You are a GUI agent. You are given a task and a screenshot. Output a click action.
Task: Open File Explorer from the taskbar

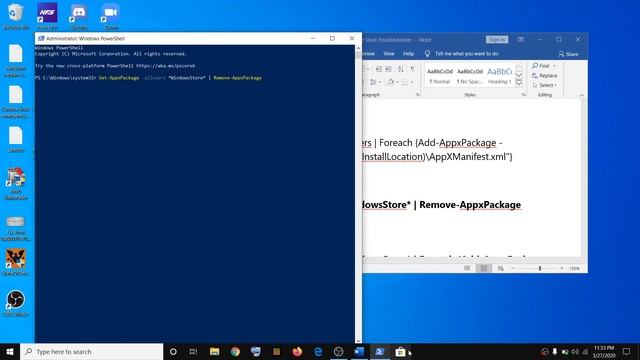coord(214,351)
